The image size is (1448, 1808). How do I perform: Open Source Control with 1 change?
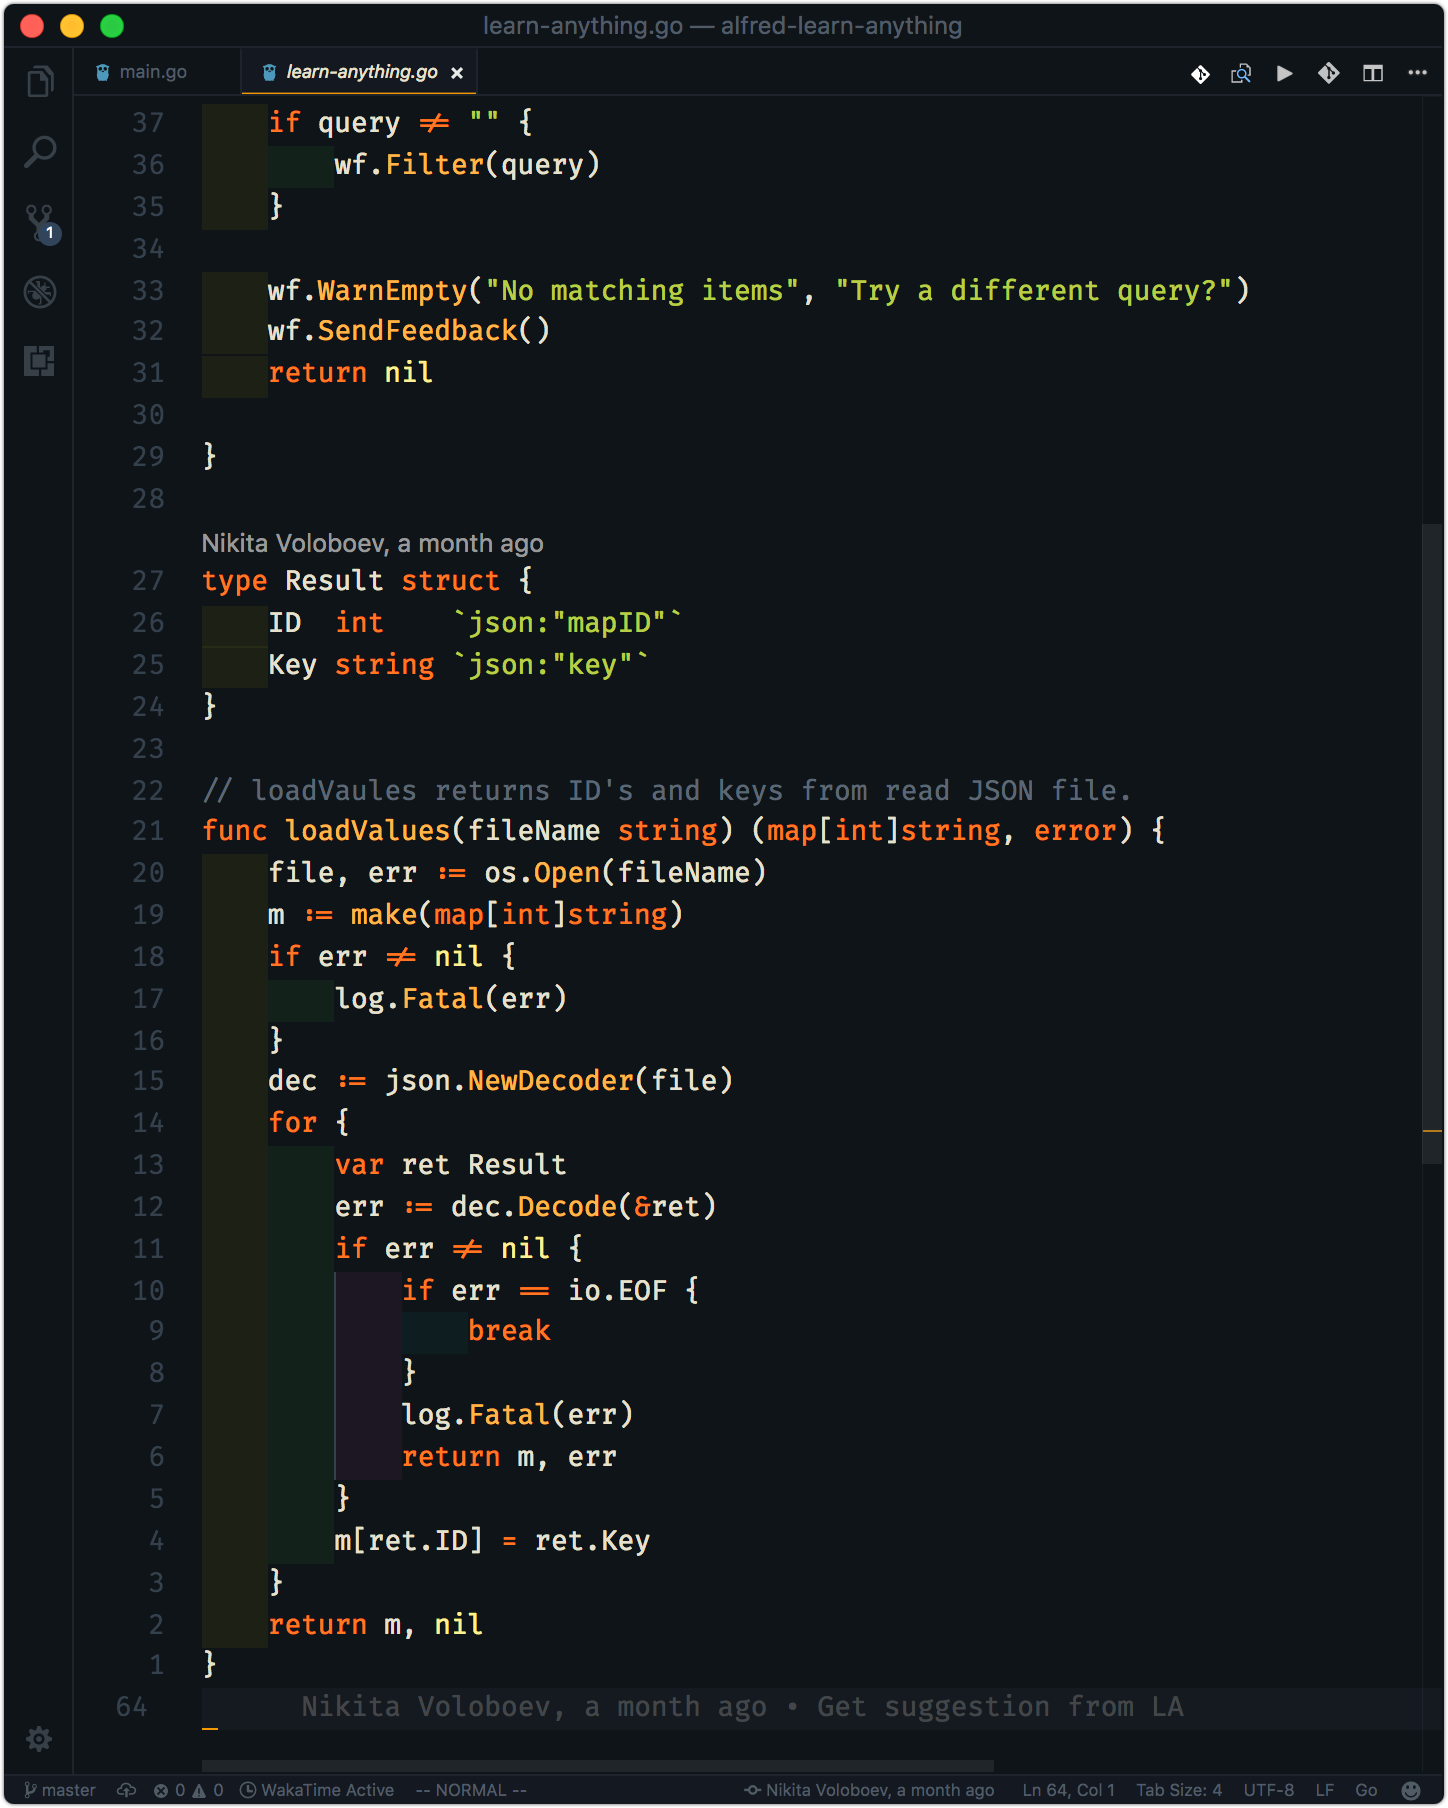tap(41, 223)
